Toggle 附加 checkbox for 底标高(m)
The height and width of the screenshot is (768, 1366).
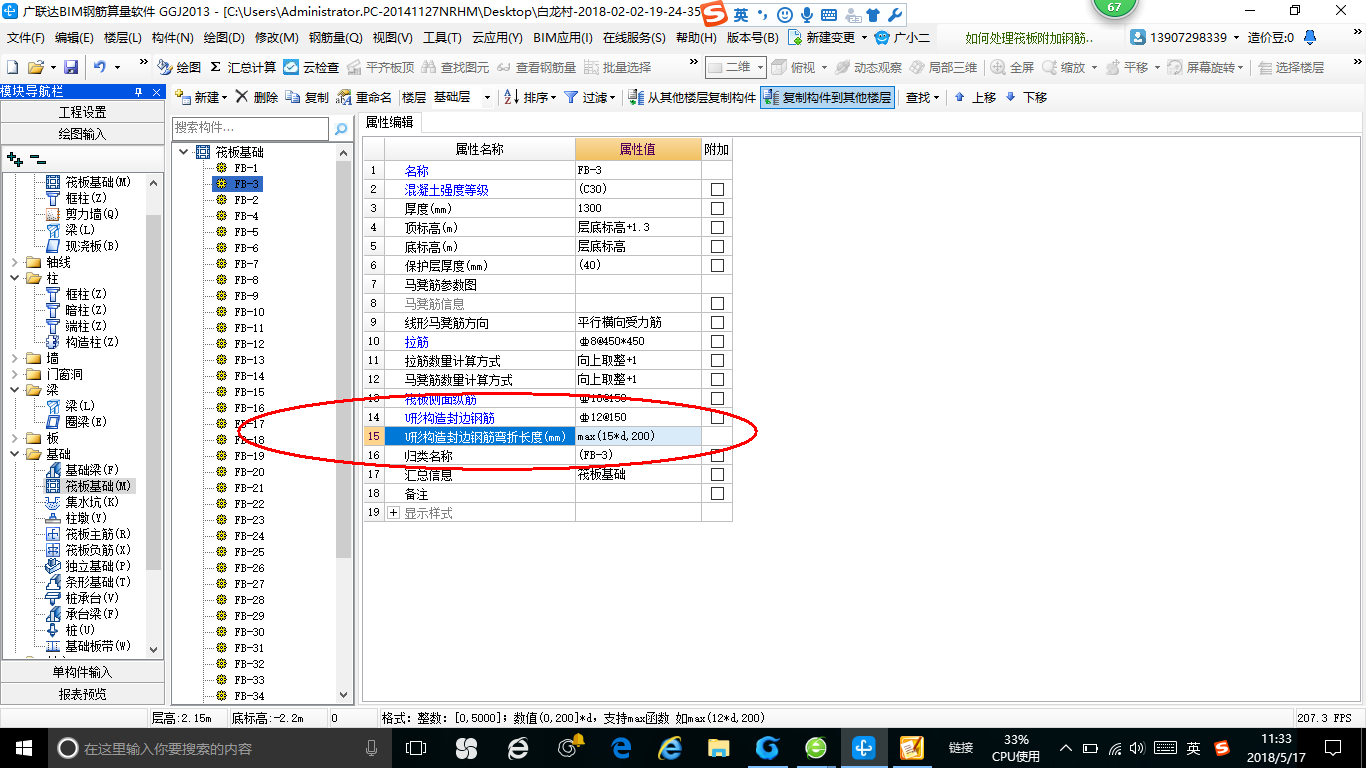click(x=717, y=246)
